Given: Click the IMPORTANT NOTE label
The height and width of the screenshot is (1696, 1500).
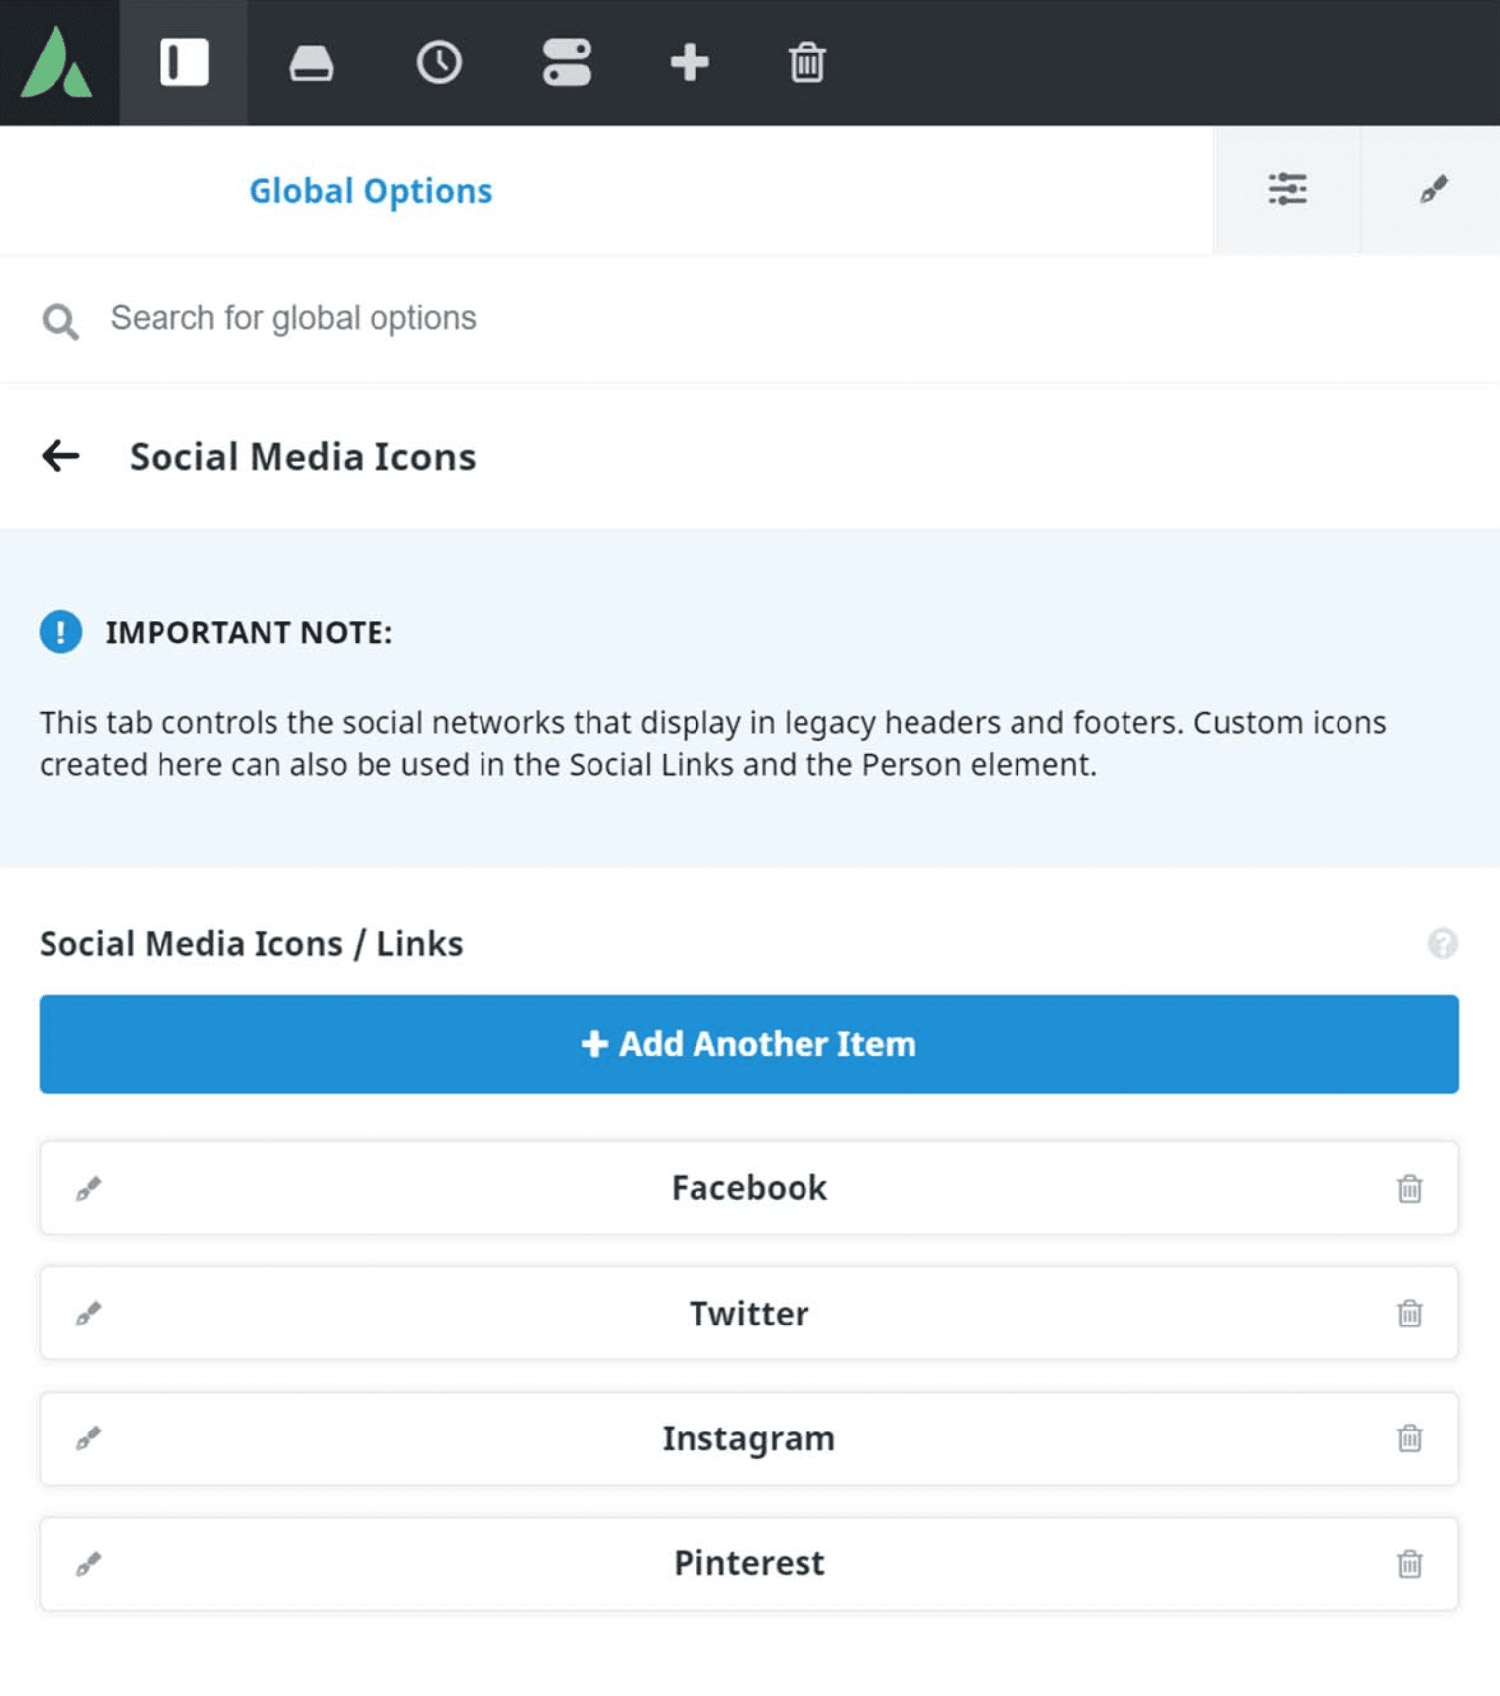Looking at the screenshot, I should click(x=249, y=632).
